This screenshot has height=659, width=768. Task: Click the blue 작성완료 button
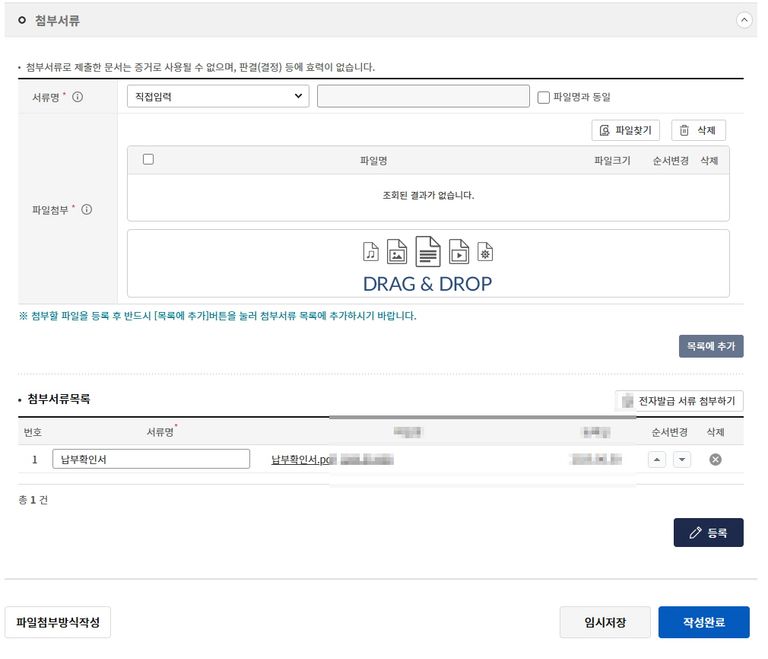(703, 622)
